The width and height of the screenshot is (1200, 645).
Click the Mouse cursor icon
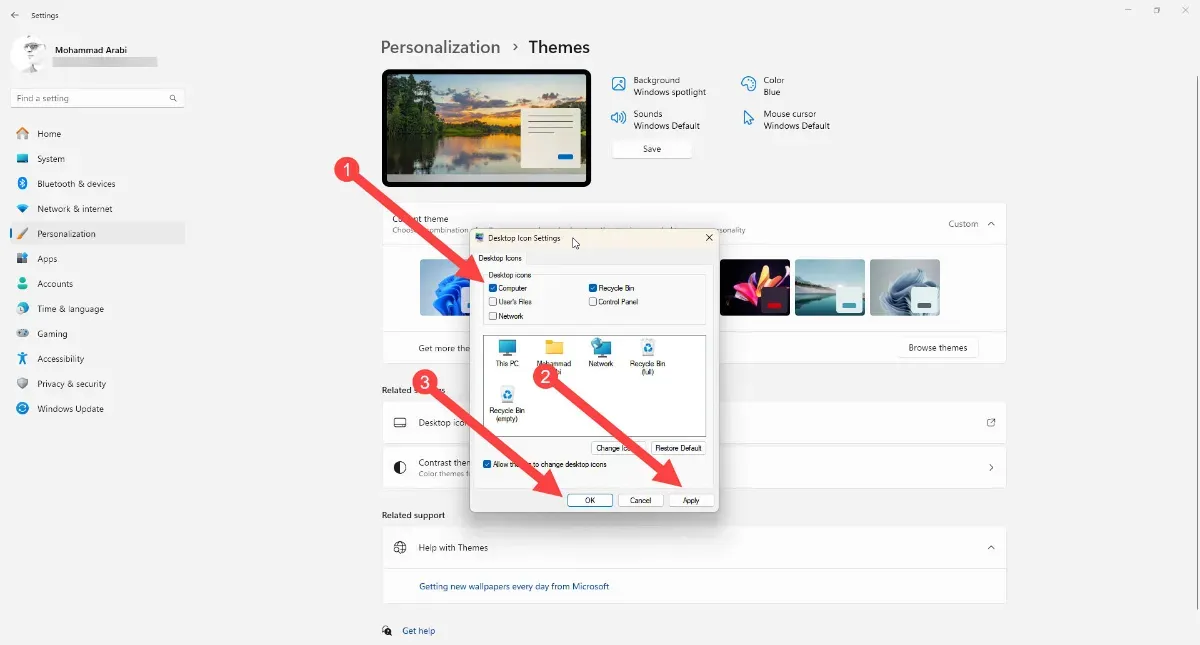748,119
